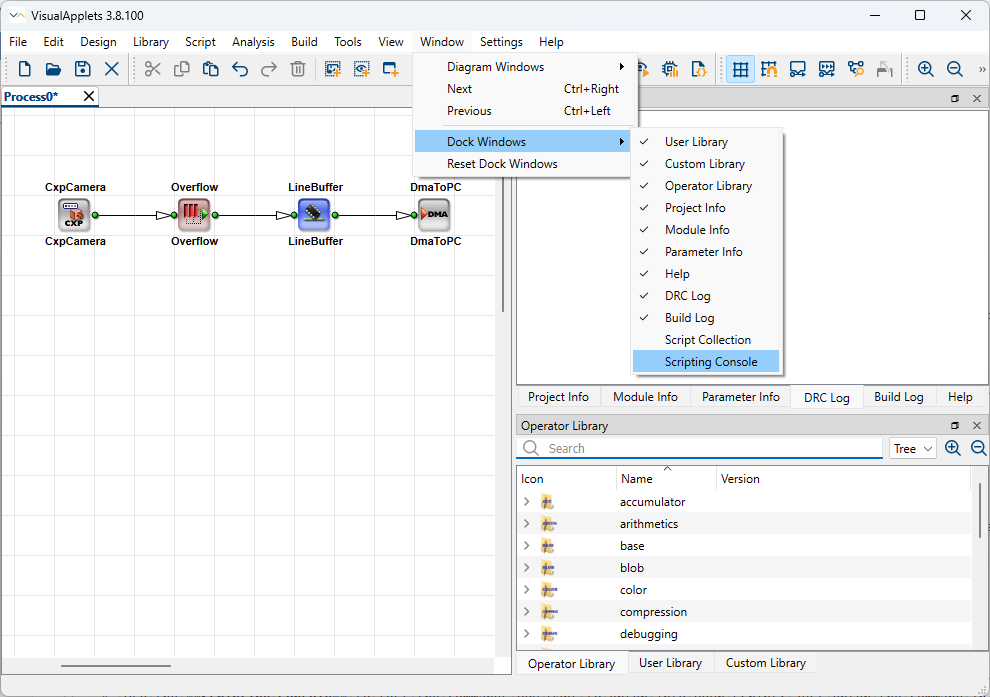Expand the base library folder
The image size is (990, 697).
[x=527, y=546]
